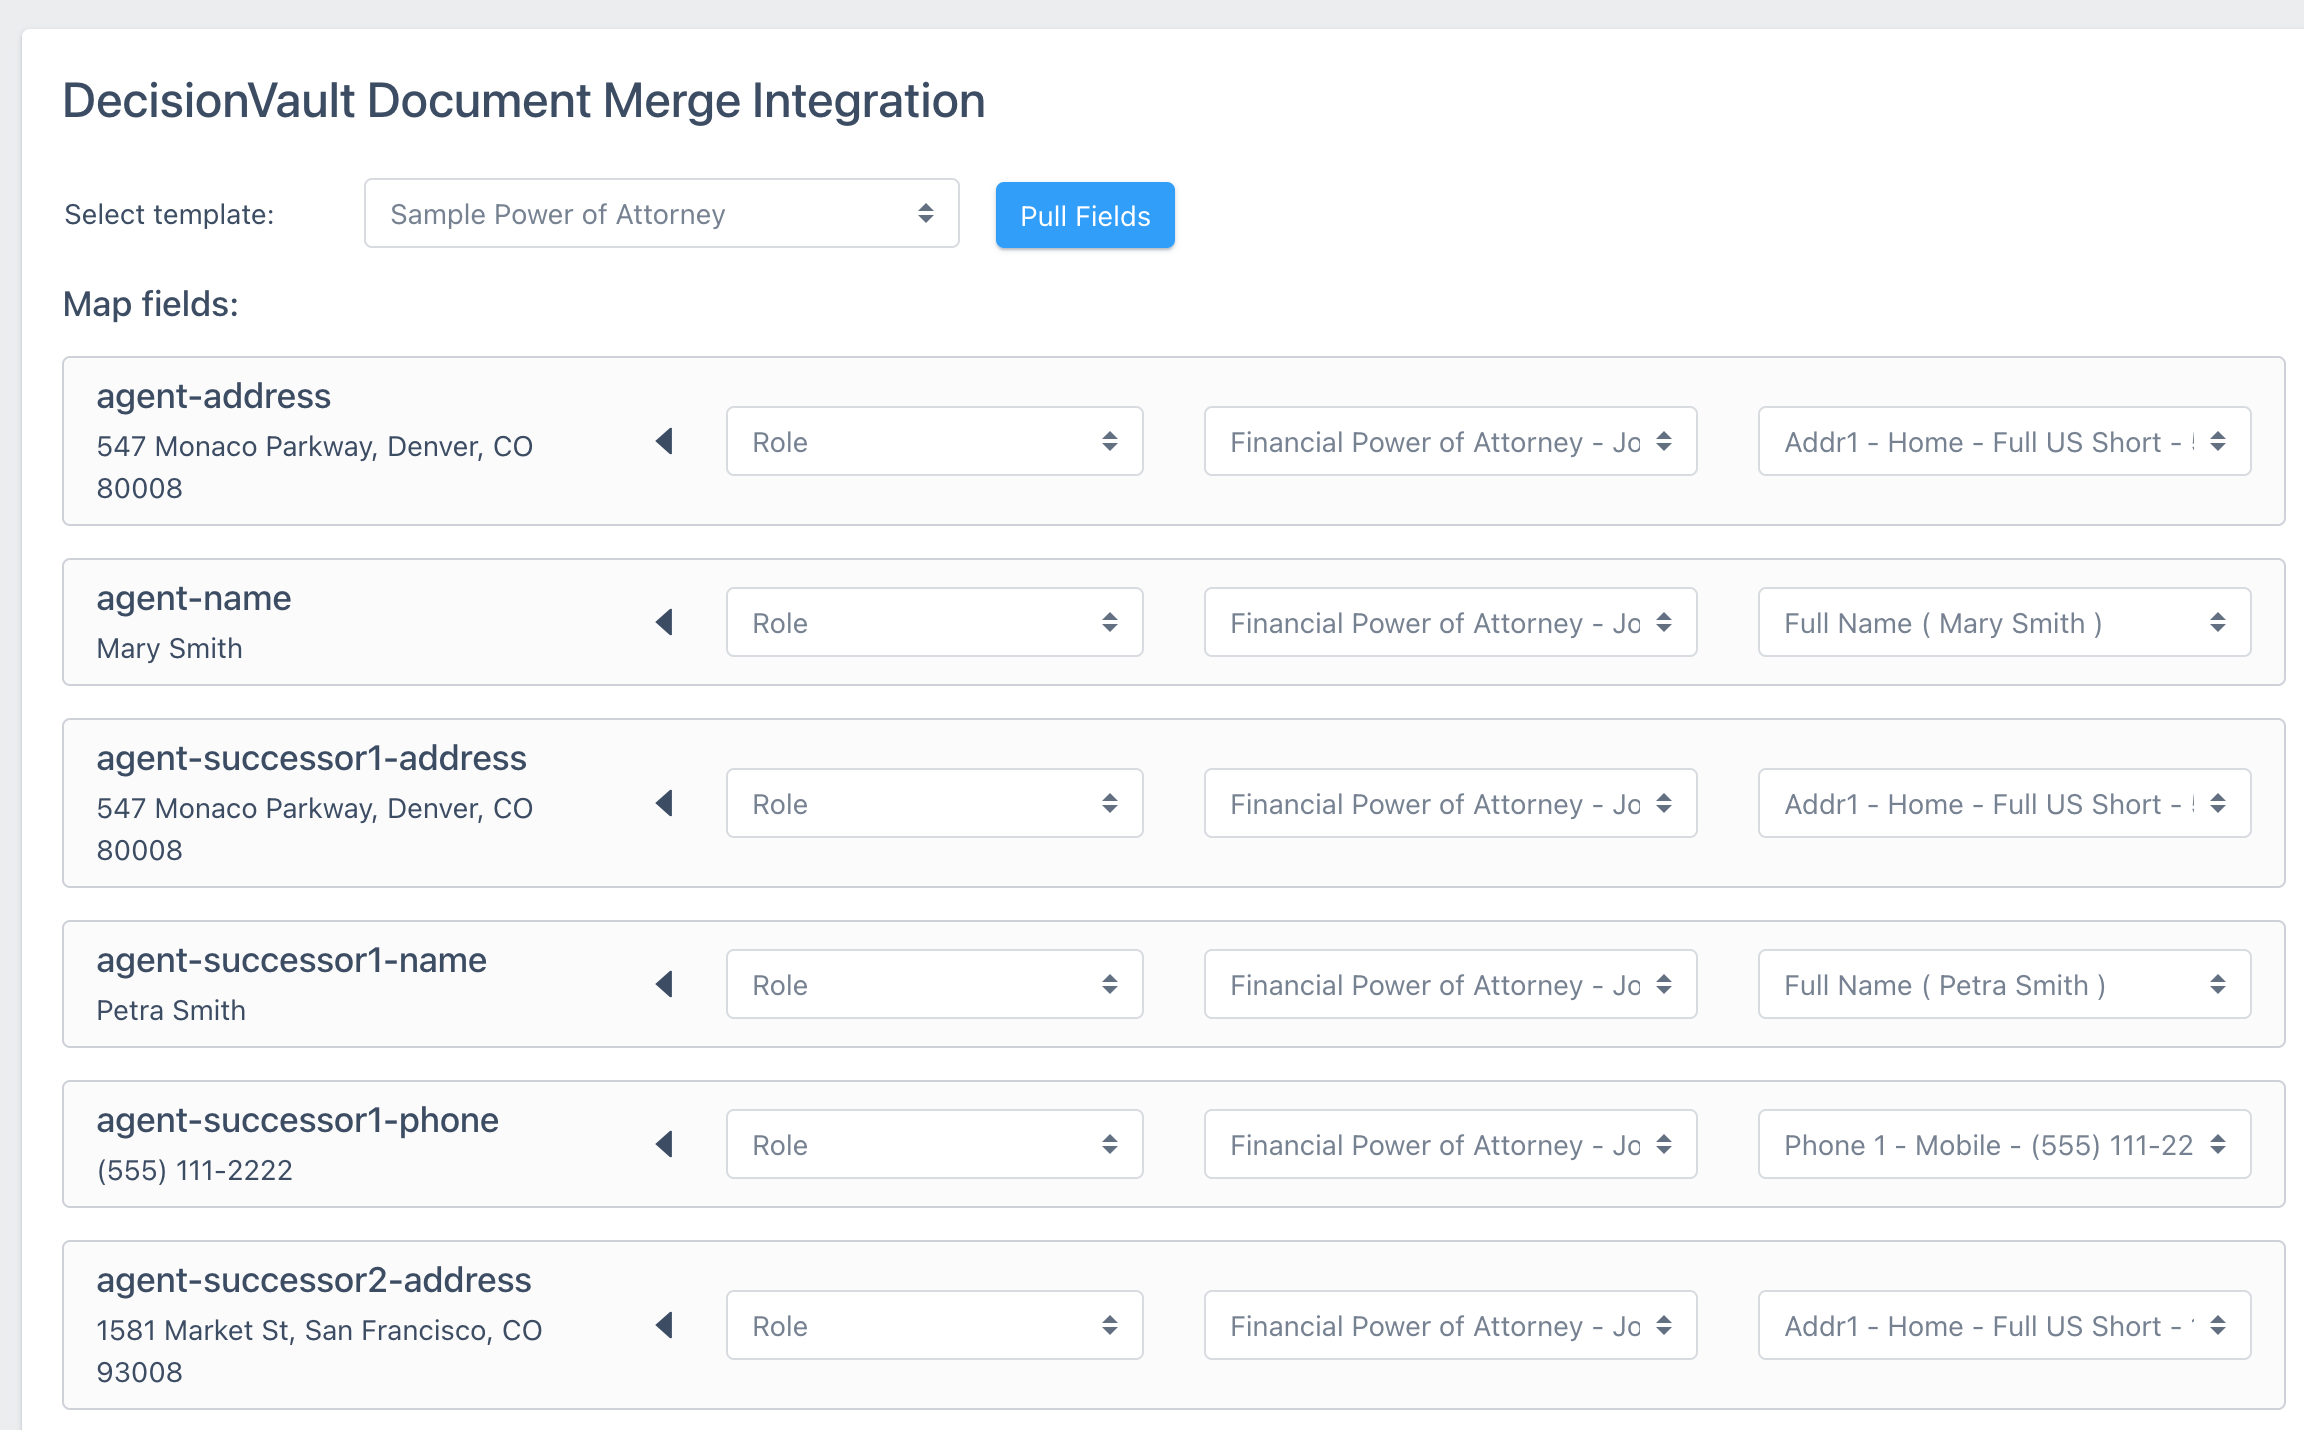Click the left arrow for agent-successor2-address row
2304x1430 pixels.
664,1325
